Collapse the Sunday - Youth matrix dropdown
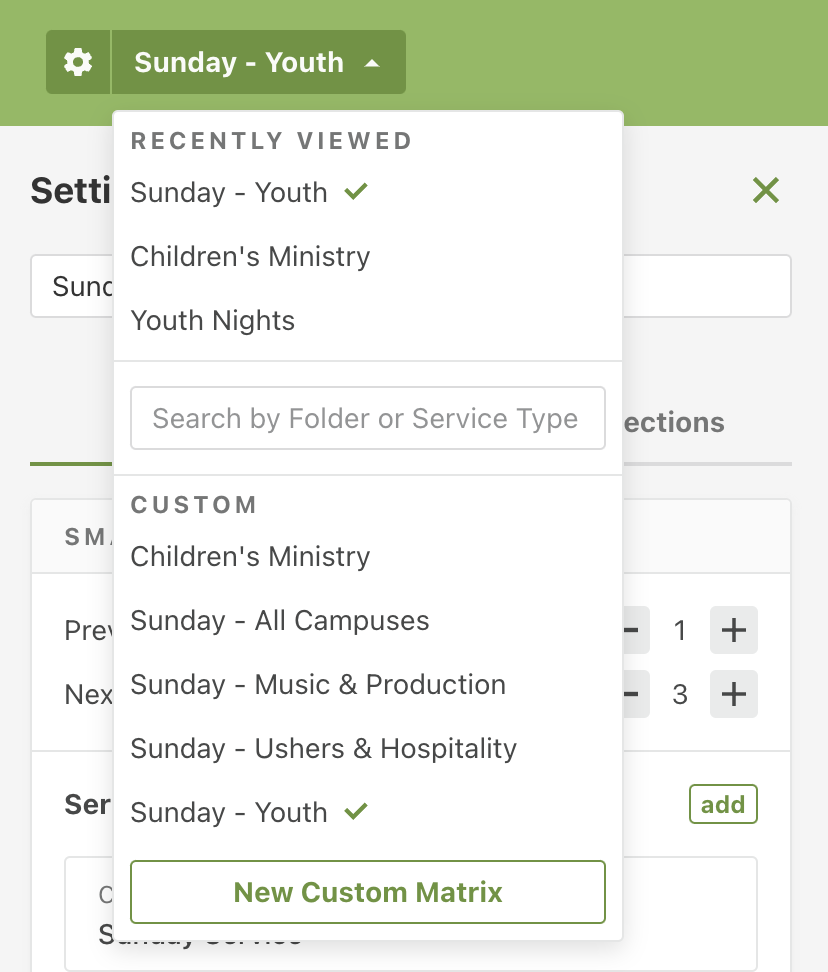The image size is (828, 972). point(258,62)
